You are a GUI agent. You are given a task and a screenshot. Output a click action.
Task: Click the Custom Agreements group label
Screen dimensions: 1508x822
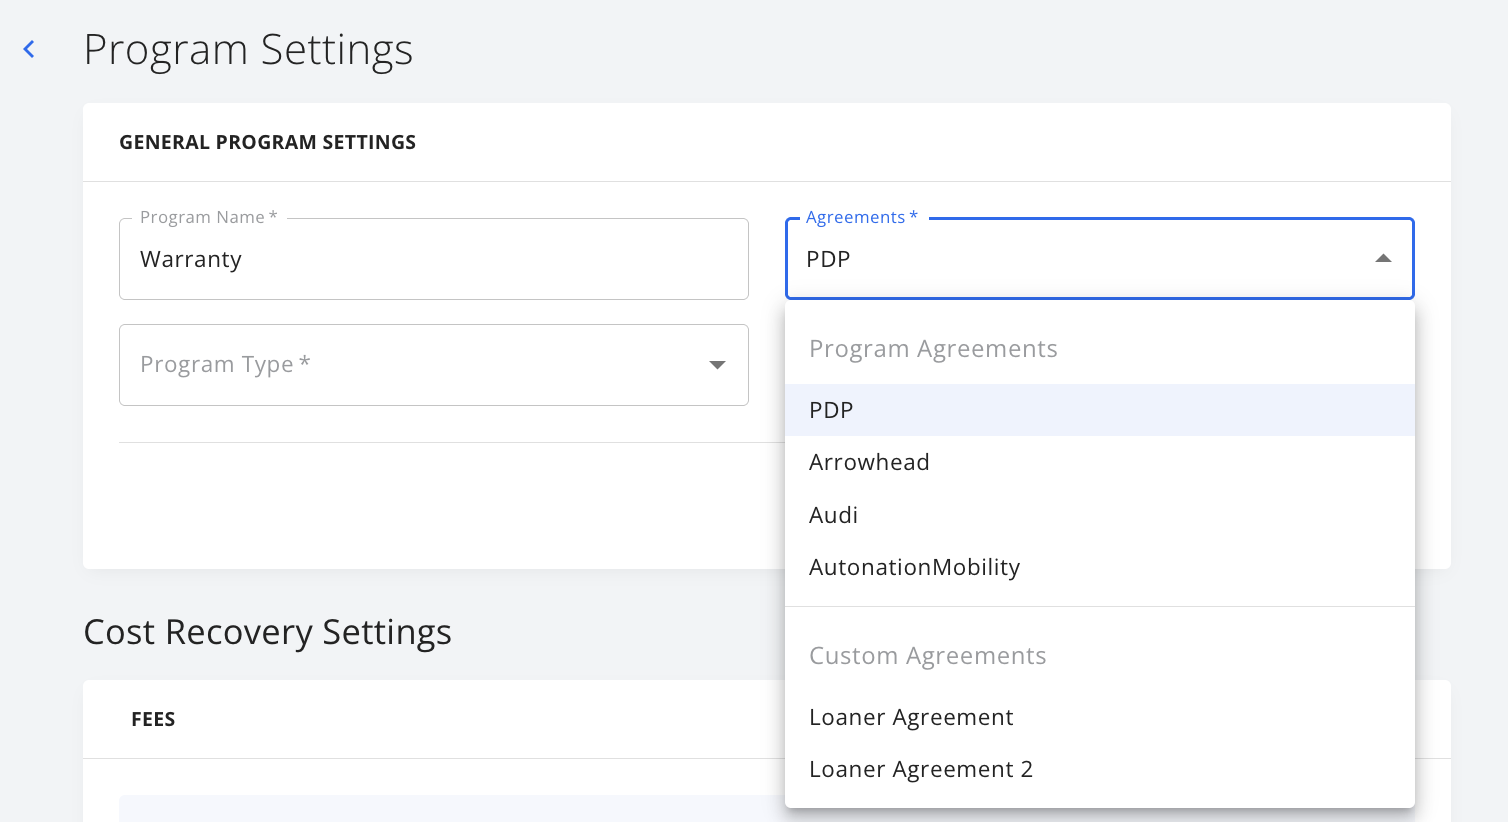pos(927,655)
